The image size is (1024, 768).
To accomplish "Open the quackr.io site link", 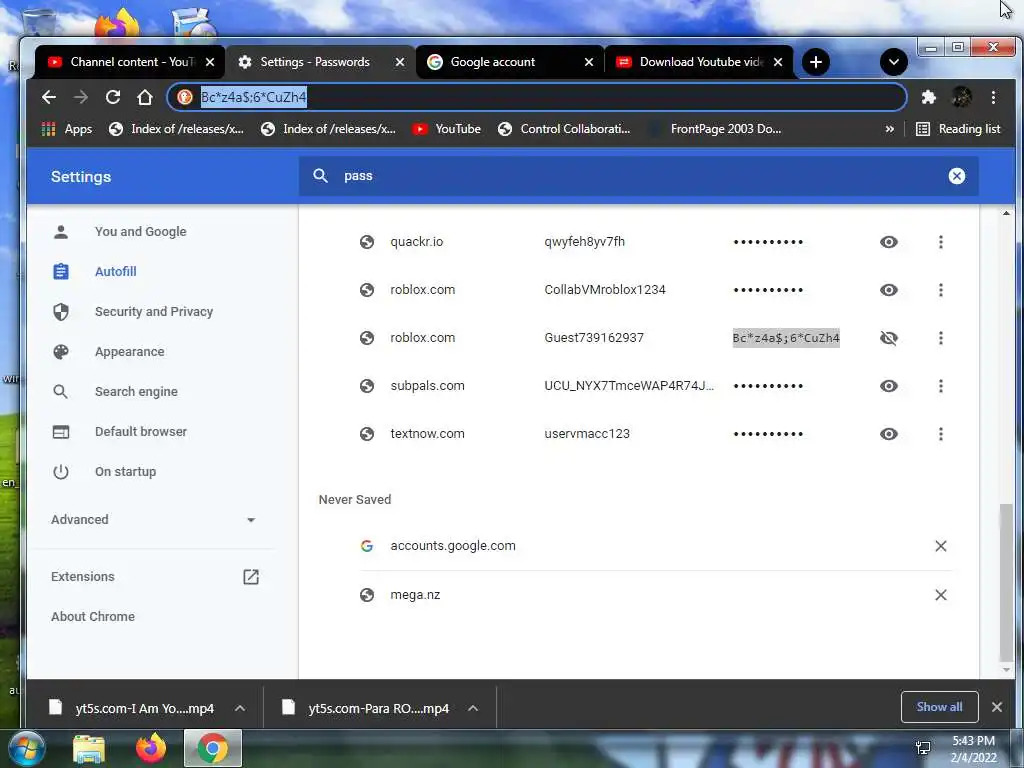I will (x=417, y=242).
